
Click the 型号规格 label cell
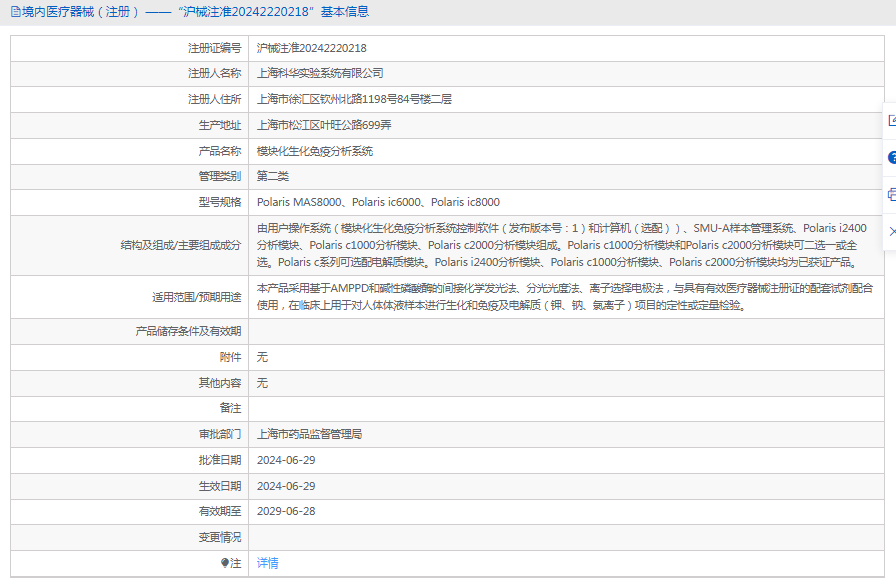tap(130, 202)
